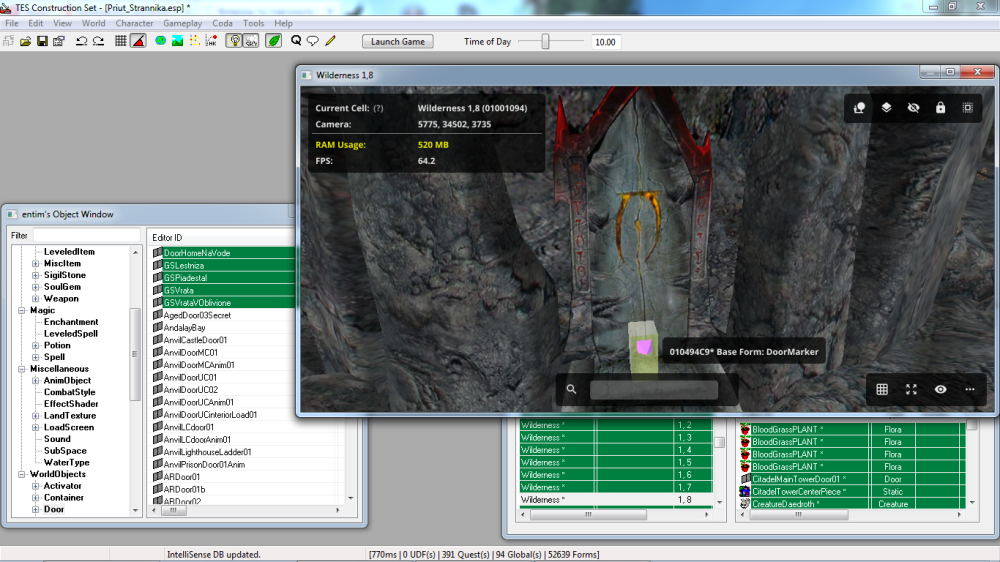Toggle the lock icon in render overlay
Viewport: 1000px width, 562px height.
coord(941,108)
